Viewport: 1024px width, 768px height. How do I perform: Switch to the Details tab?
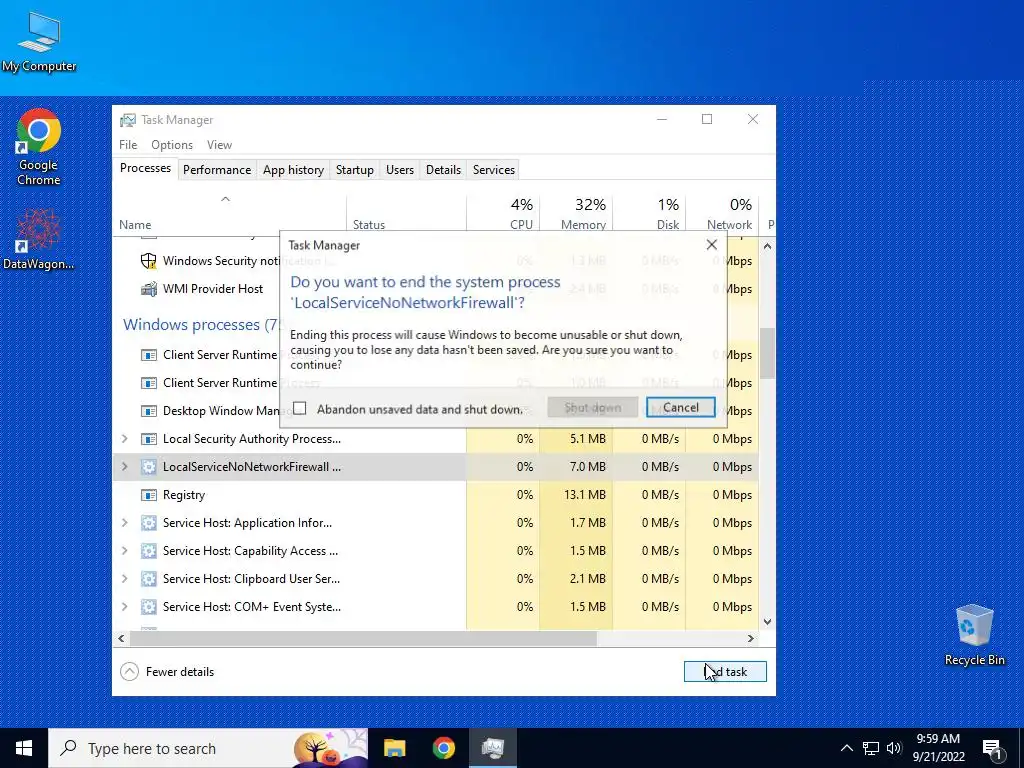coord(443,170)
